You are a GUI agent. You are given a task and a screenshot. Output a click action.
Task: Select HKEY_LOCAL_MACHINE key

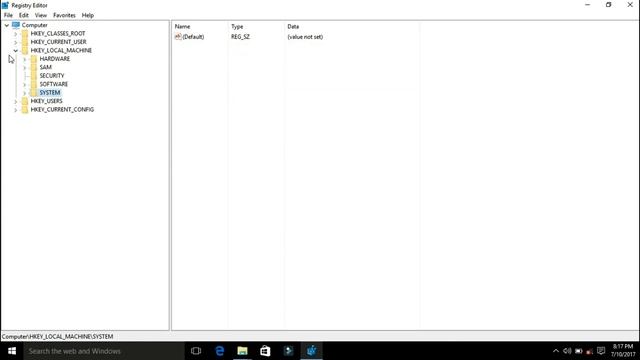(61, 50)
